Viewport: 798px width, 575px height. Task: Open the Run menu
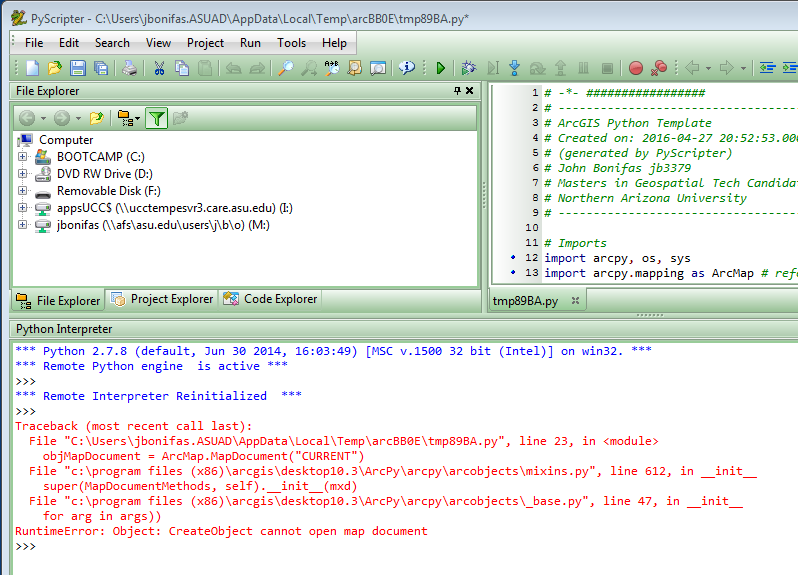(x=250, y=43)
